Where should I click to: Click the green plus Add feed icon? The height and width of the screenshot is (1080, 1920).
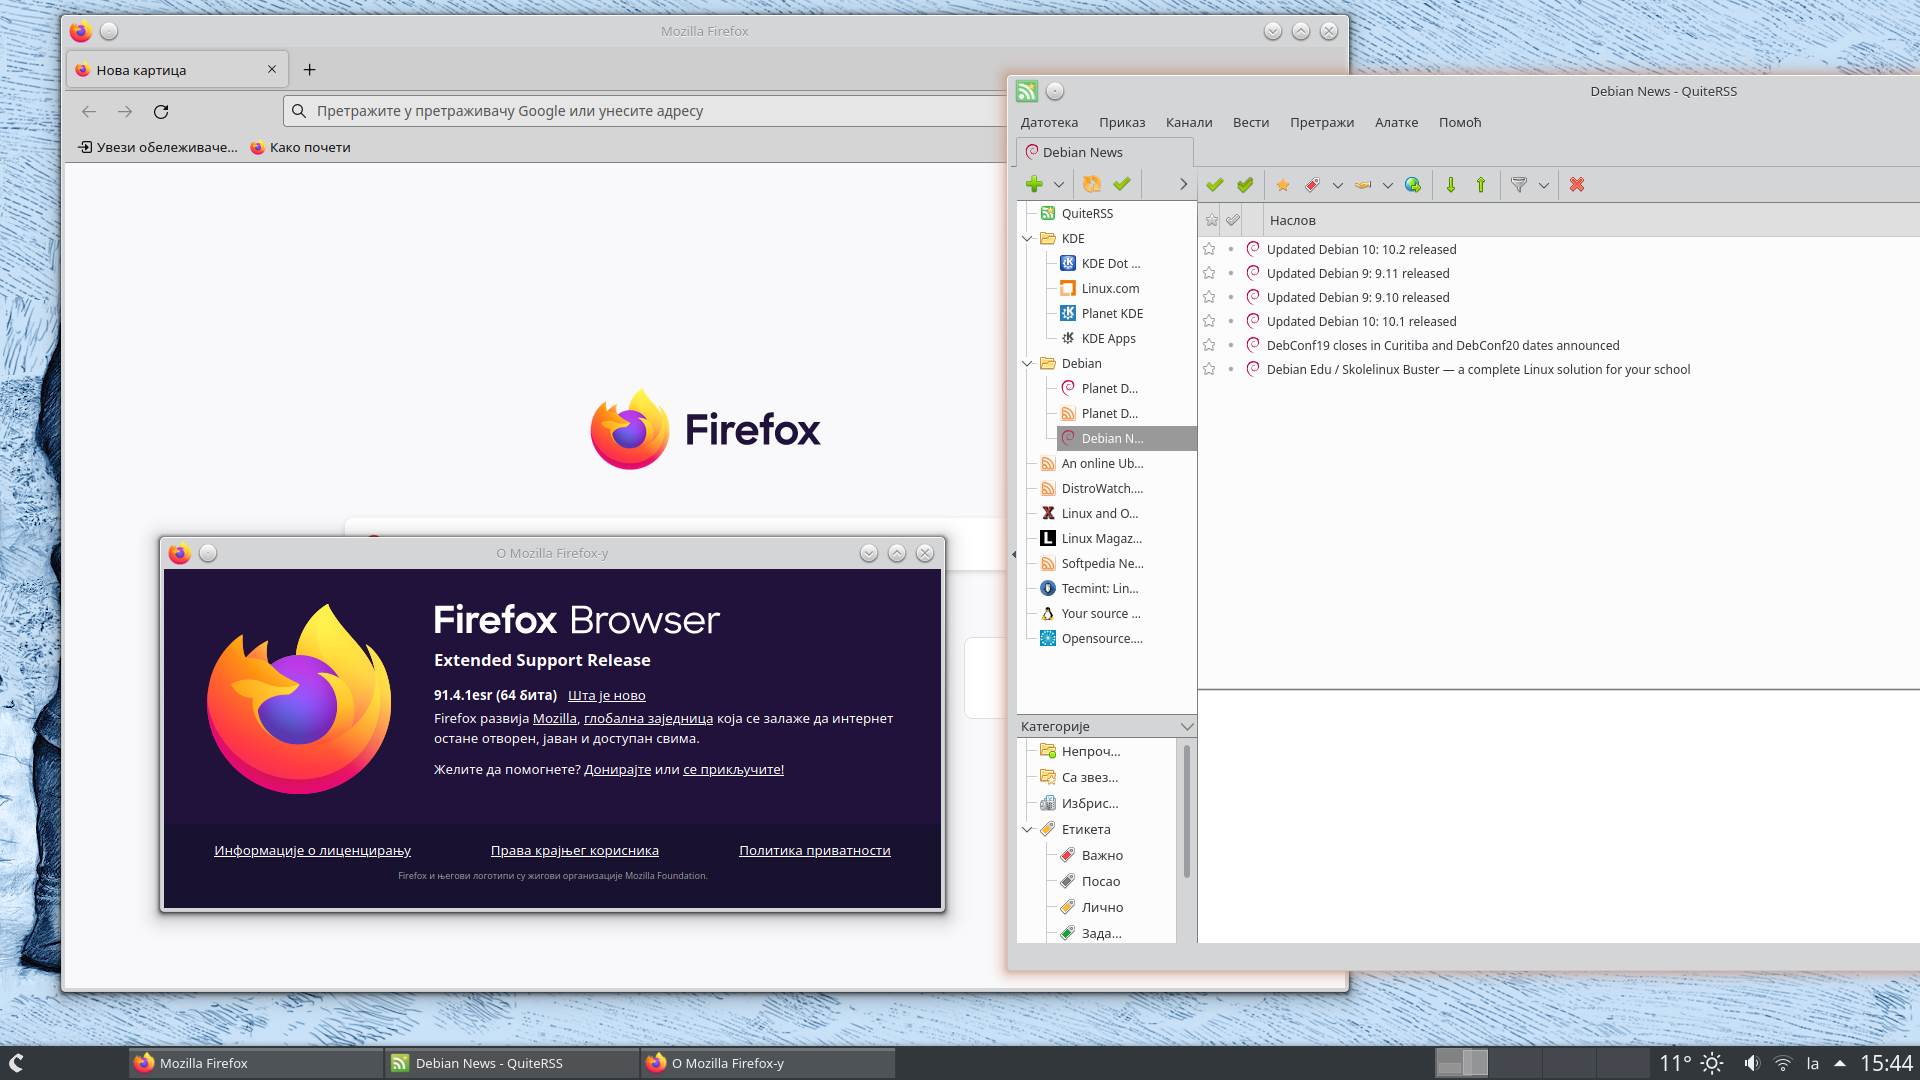tap(1034, 184)
